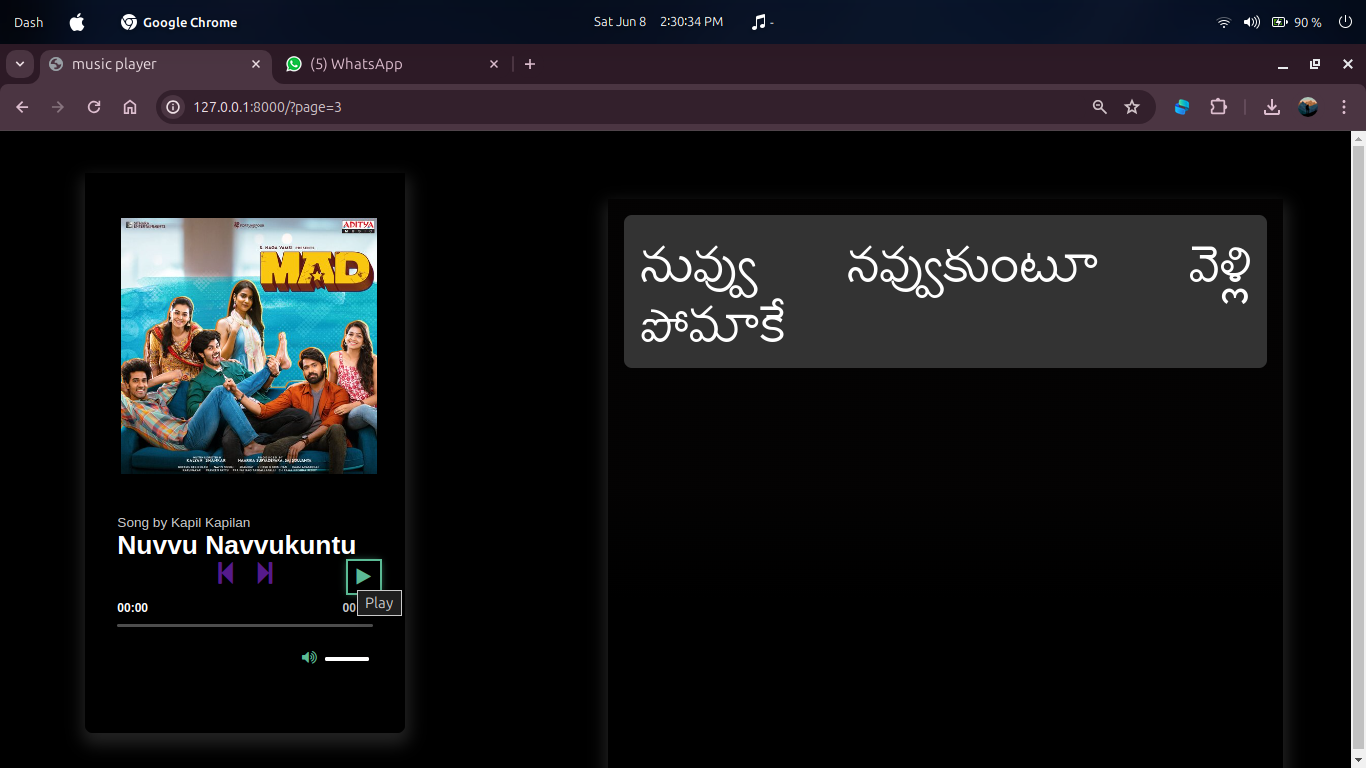The height and width of the screenshot is (768, 1366).
Task: Close the WhatsApp tab
Action: coord(494,64)
